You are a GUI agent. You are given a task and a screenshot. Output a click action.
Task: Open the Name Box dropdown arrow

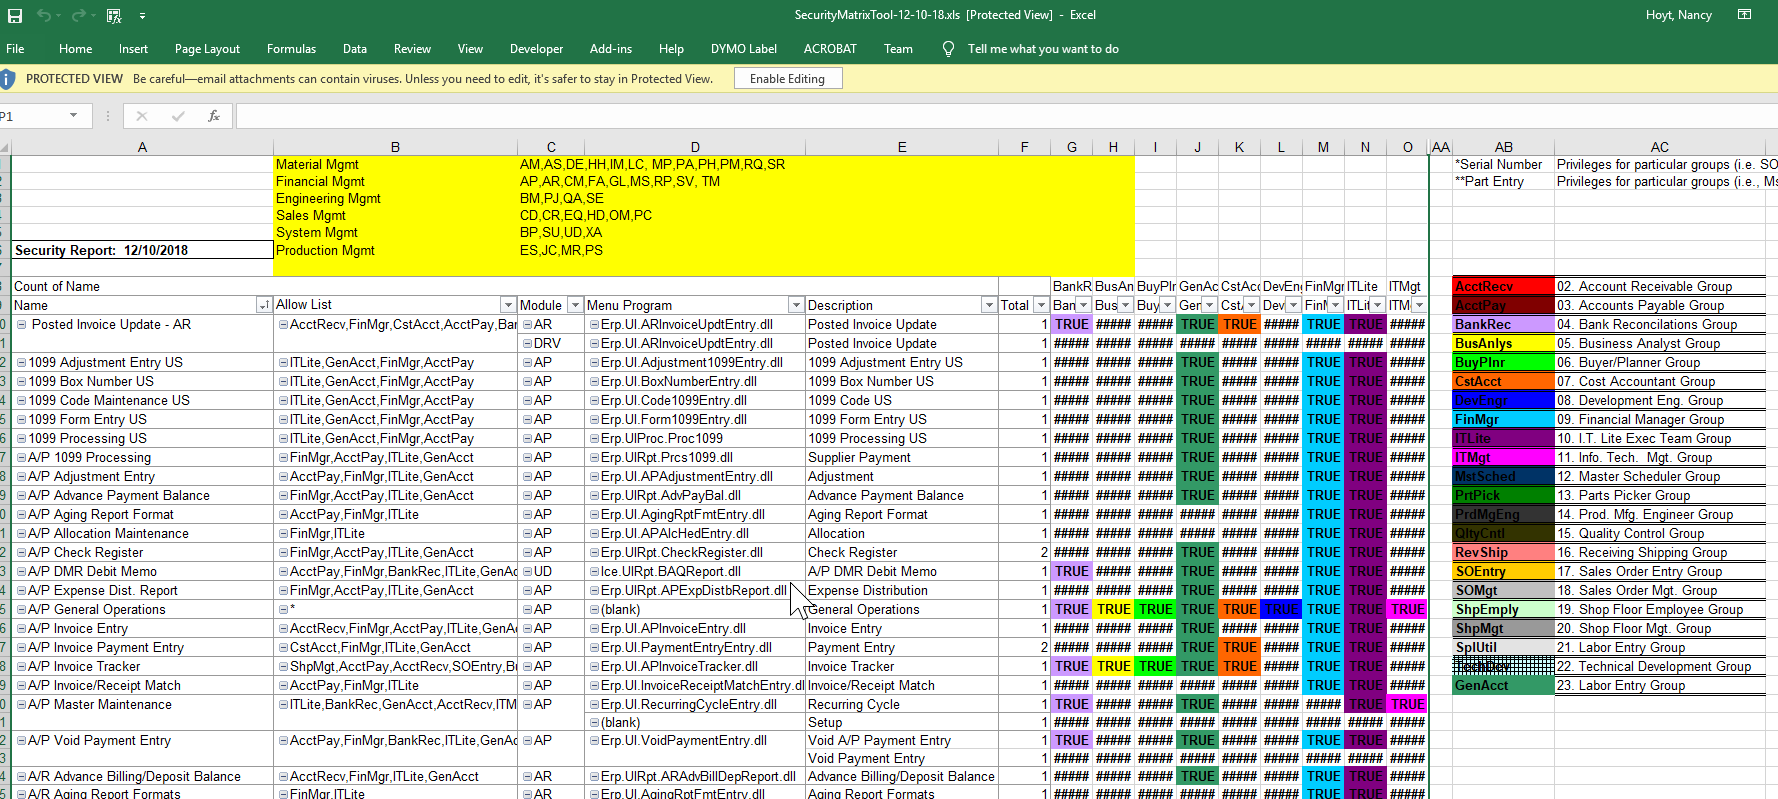click(x=73, y=116)
